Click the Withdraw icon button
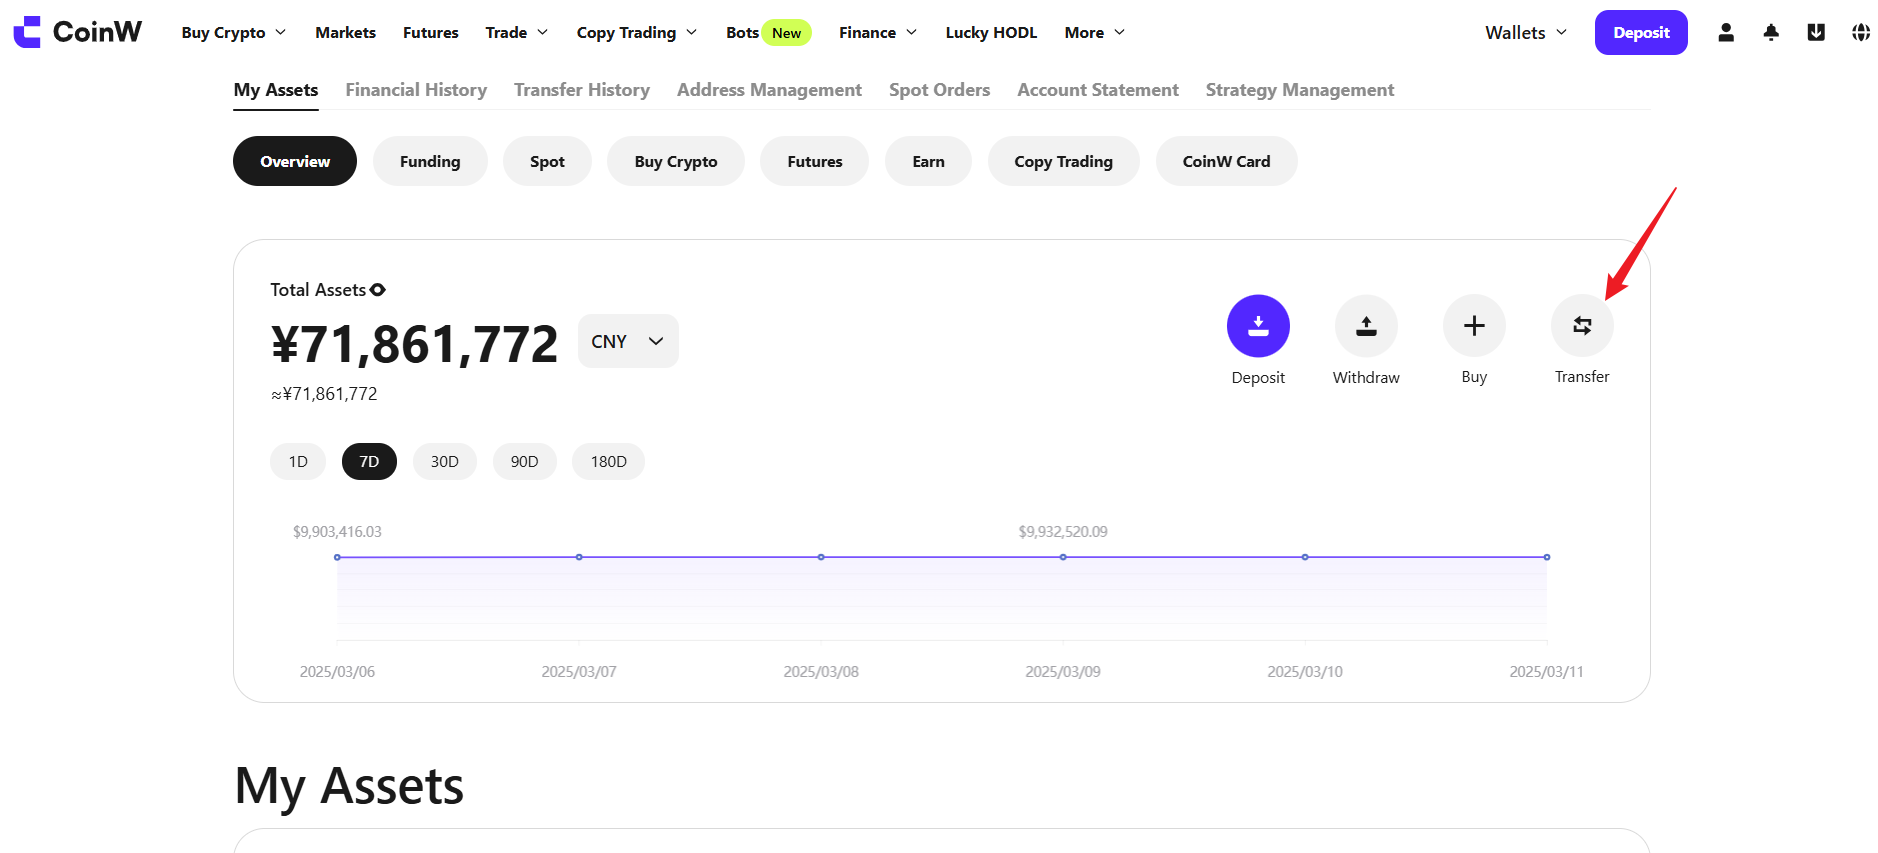 [1366, 326]
